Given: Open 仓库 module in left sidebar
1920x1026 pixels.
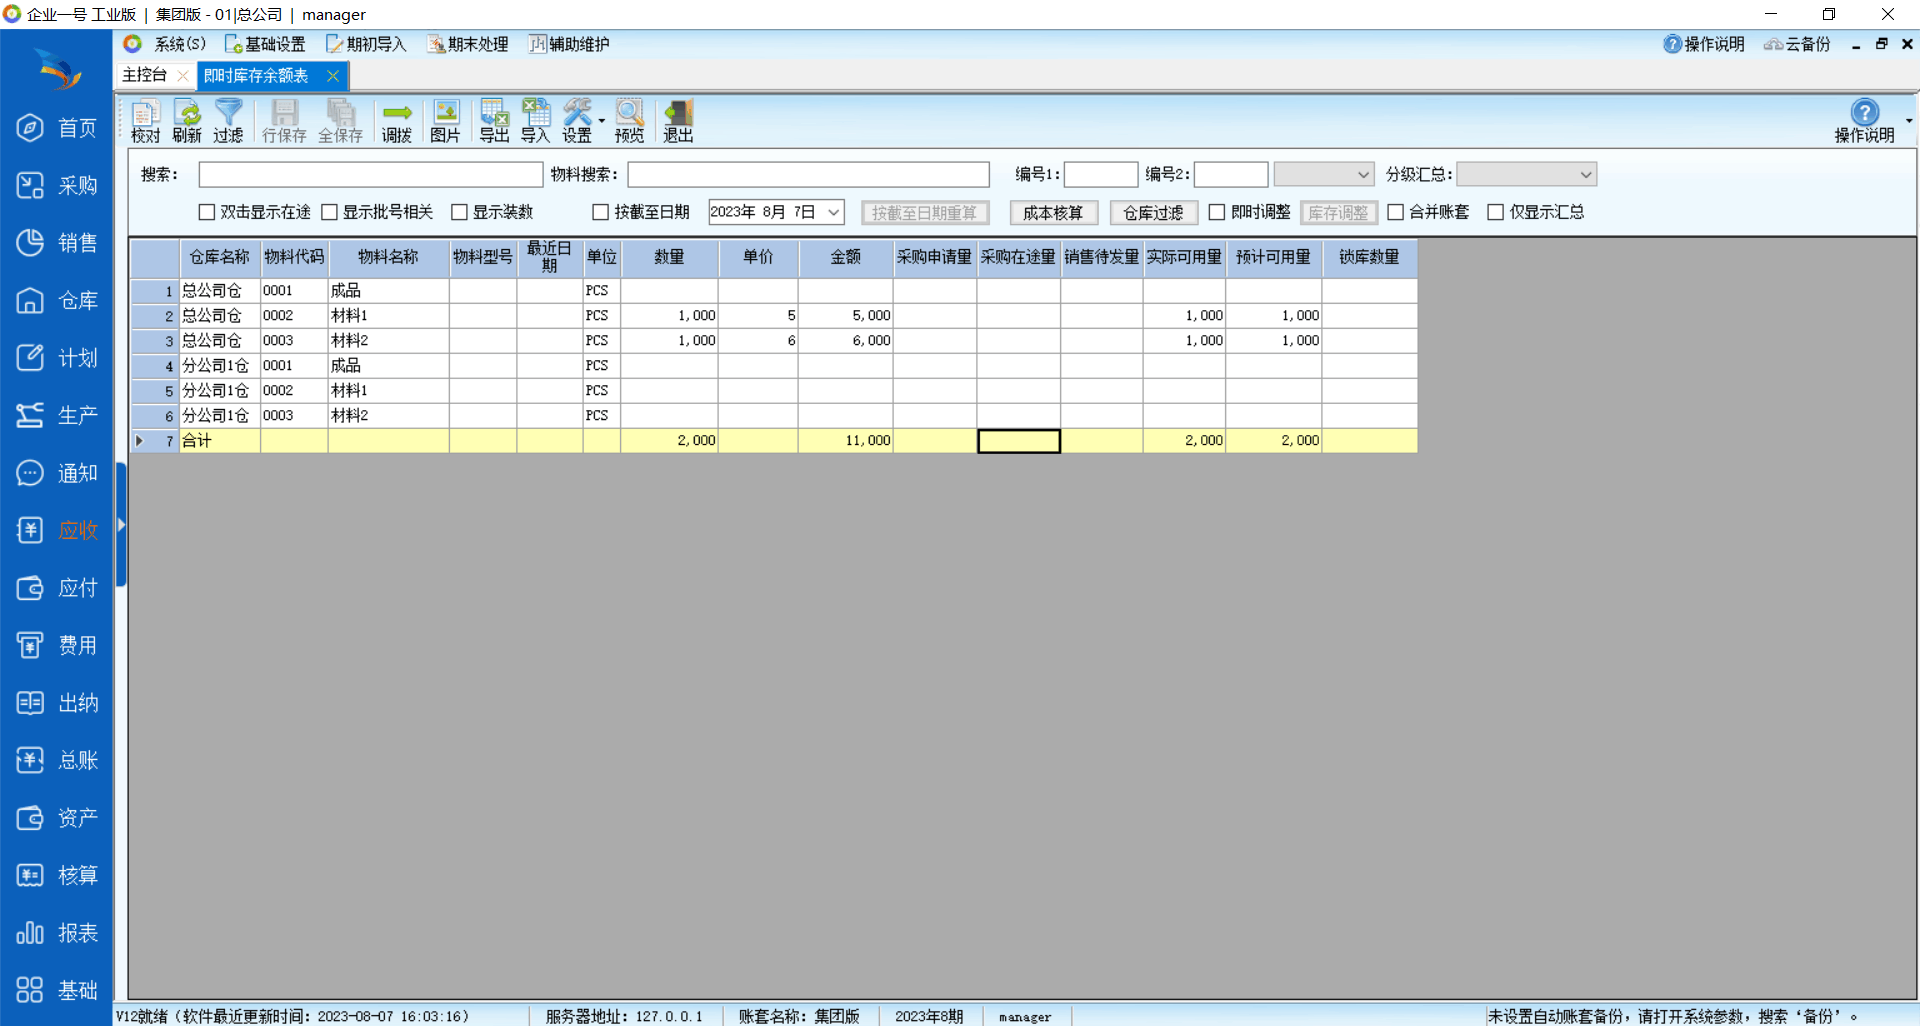Looking at the screenshot, I should 57,301.
